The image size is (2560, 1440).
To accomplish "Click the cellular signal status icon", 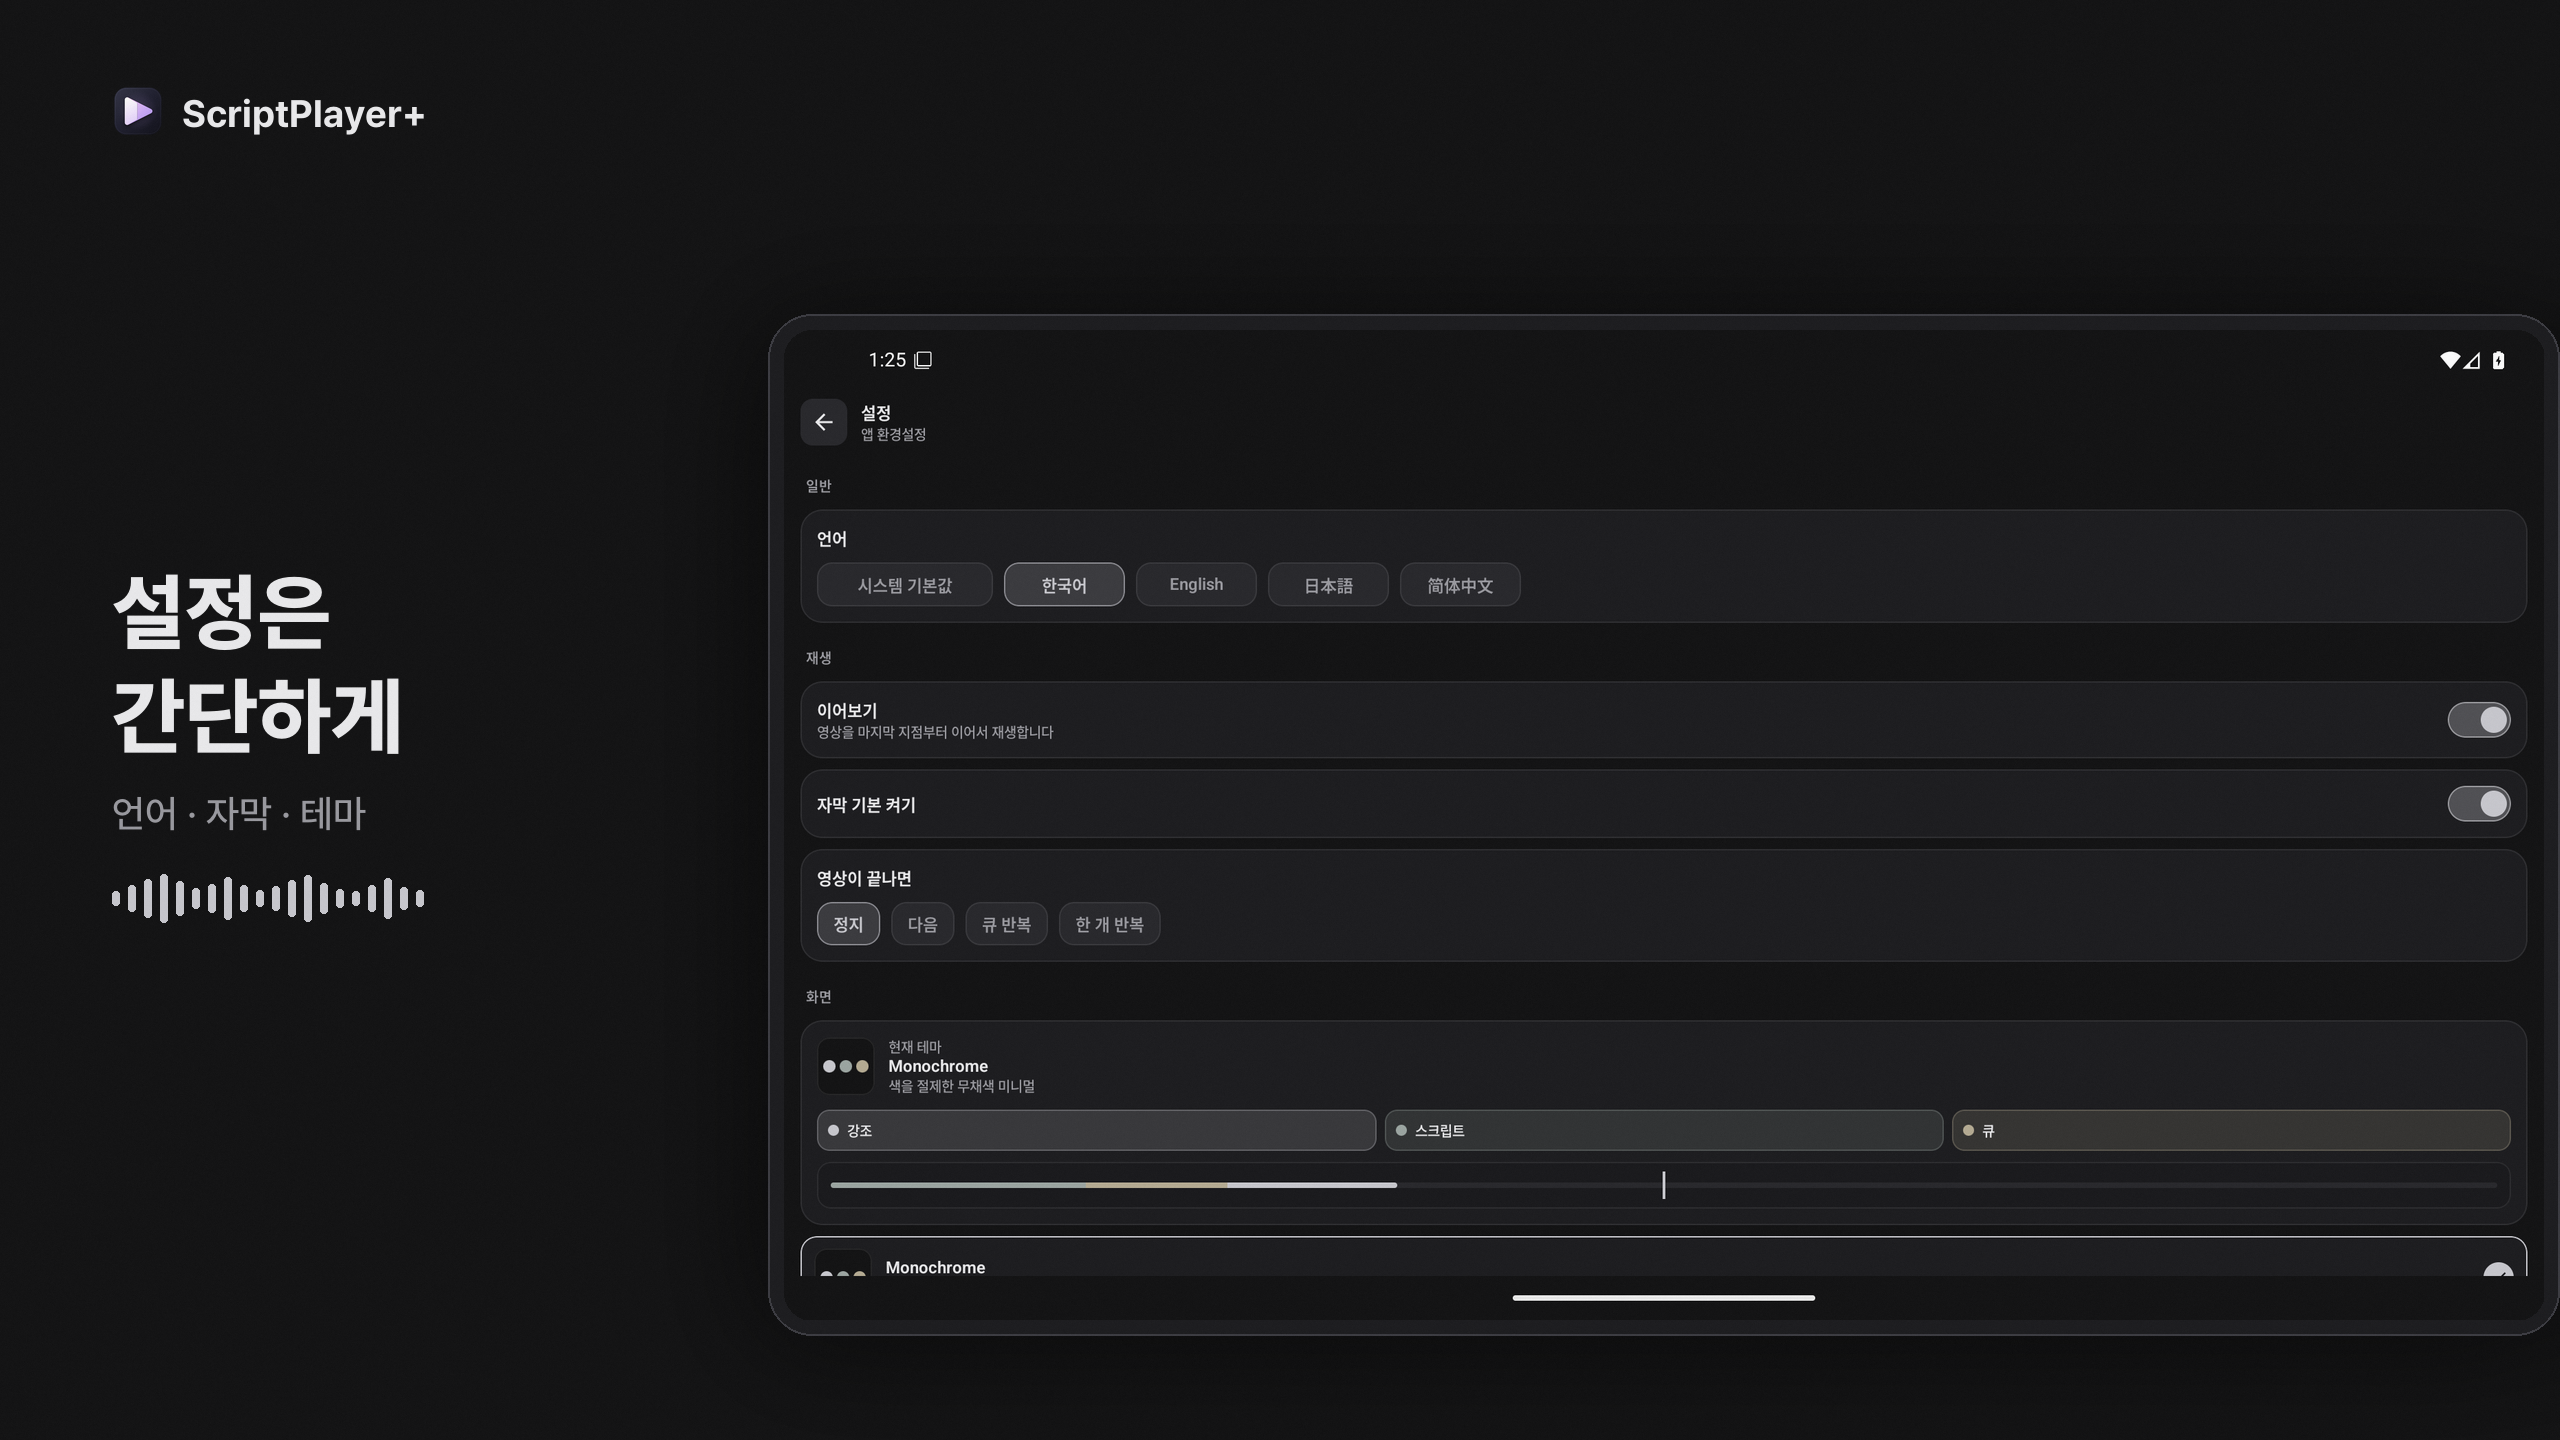I will click(2472, 360).
